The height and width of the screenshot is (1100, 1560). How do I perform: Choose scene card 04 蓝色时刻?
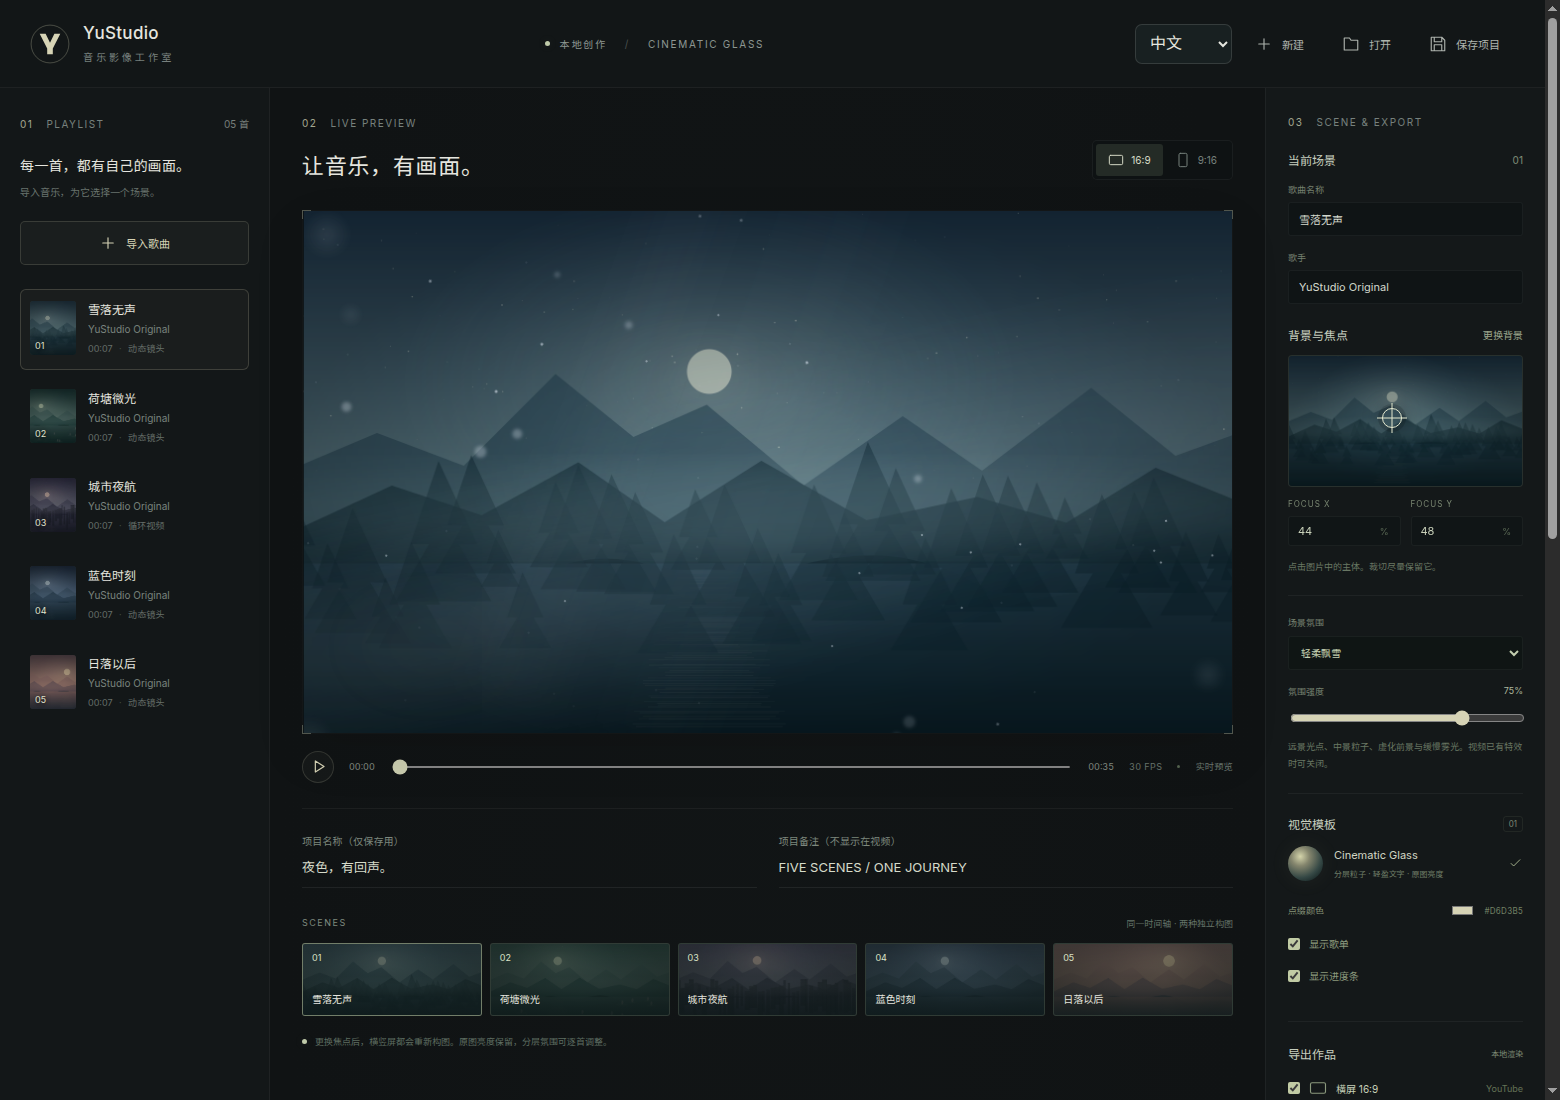(955, 979)
